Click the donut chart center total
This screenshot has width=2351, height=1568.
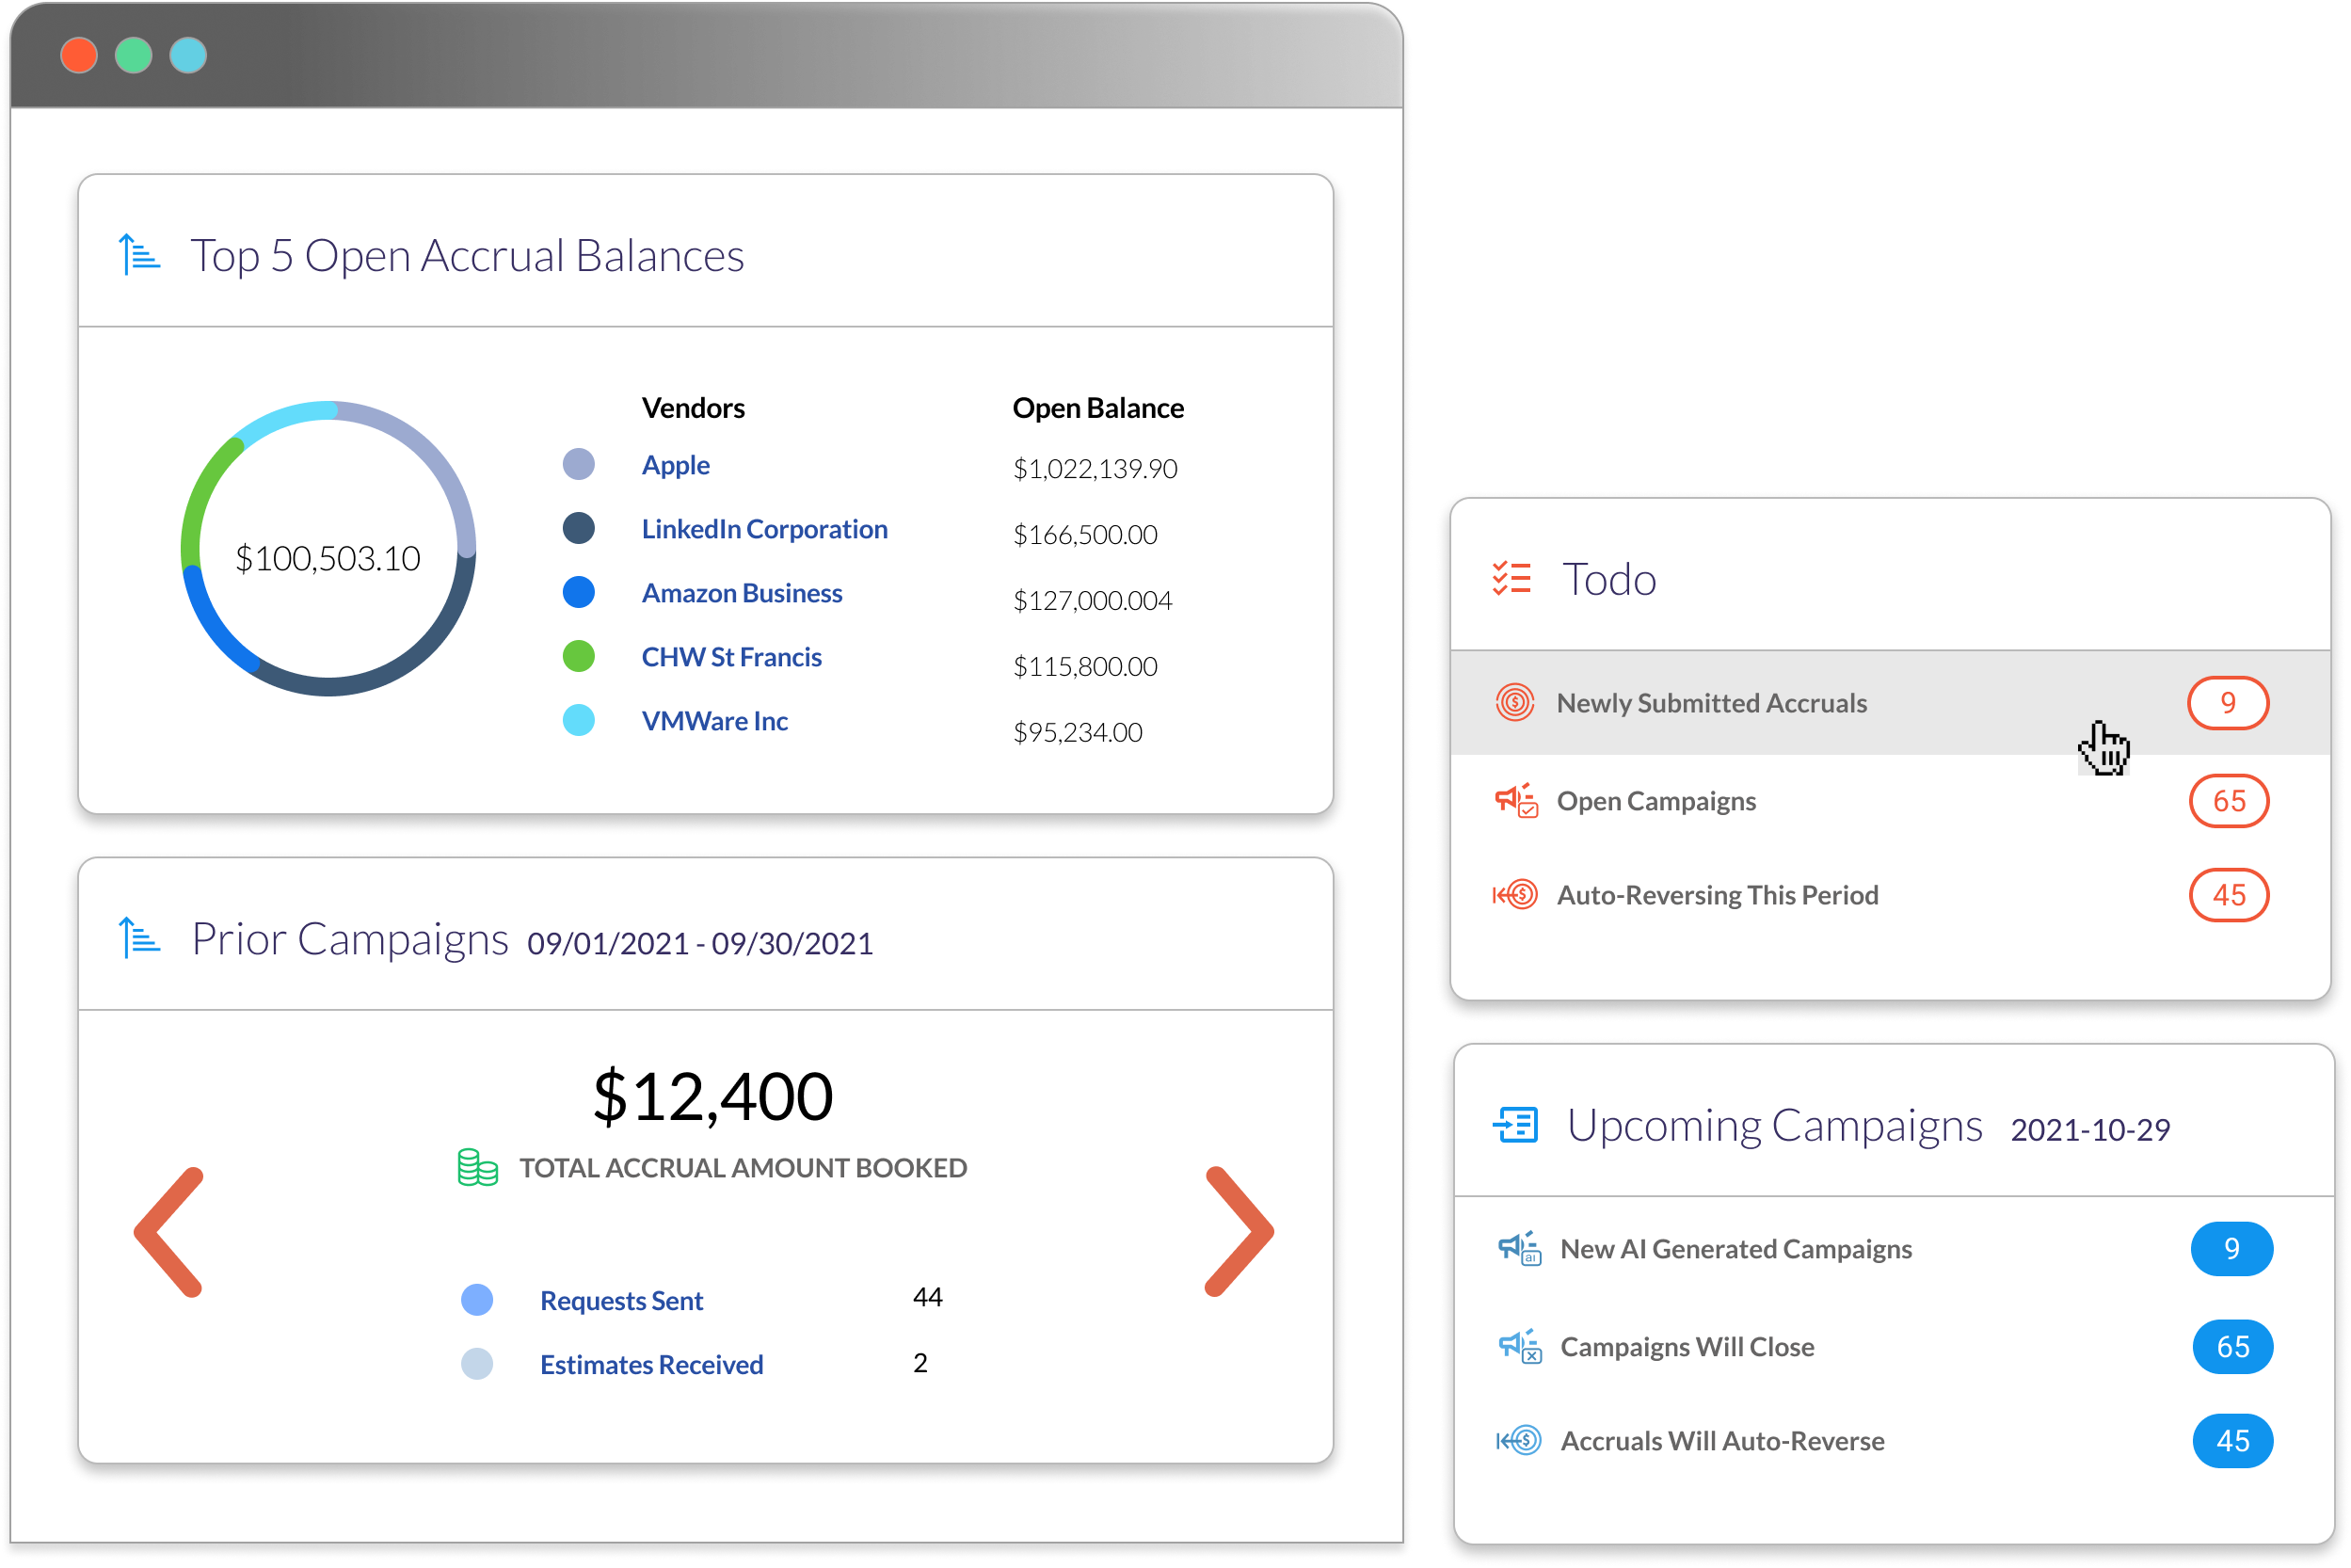328,558
